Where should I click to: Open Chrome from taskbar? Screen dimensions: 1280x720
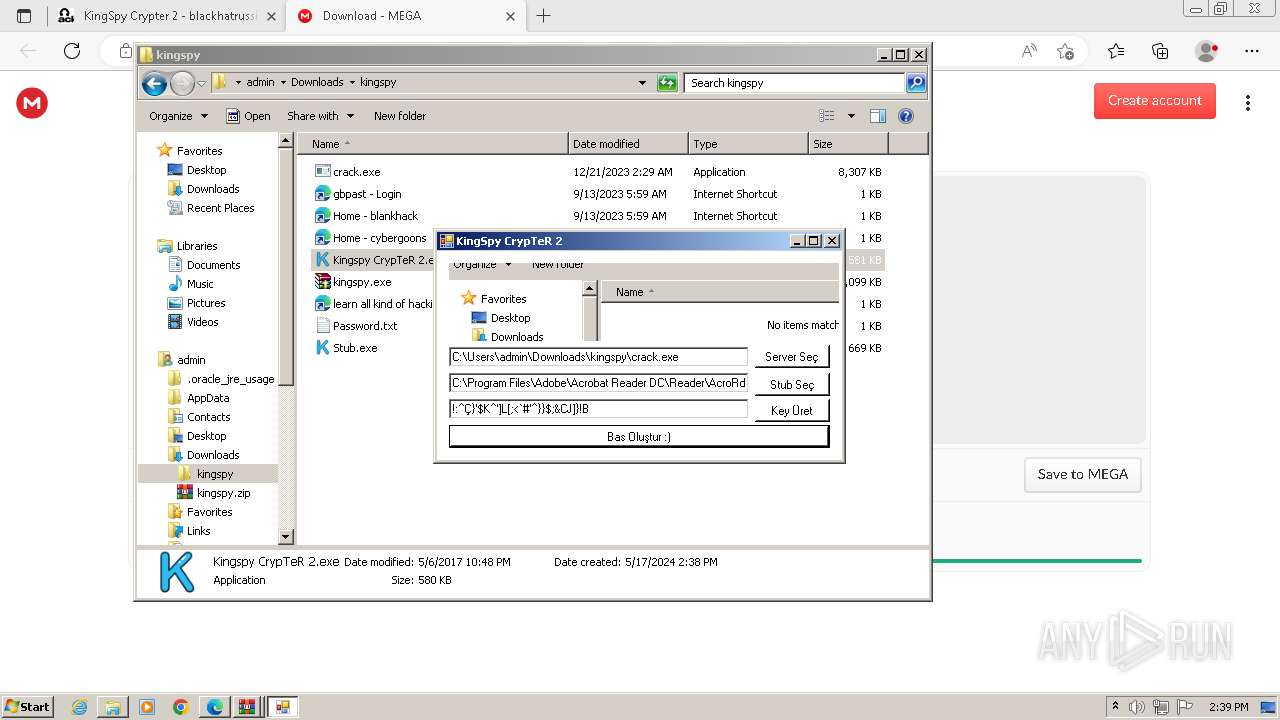tap(181, 707)
